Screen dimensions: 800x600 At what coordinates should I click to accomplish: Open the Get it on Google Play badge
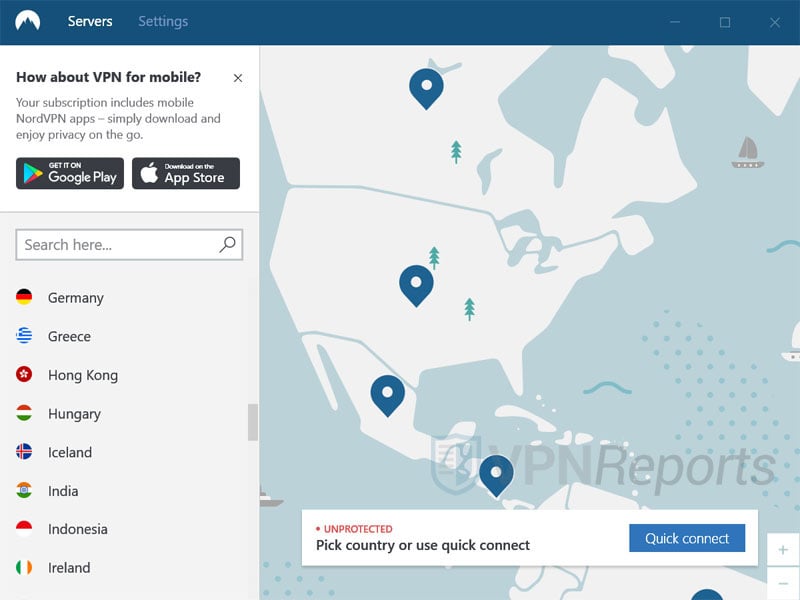click(x=70, y=173)
